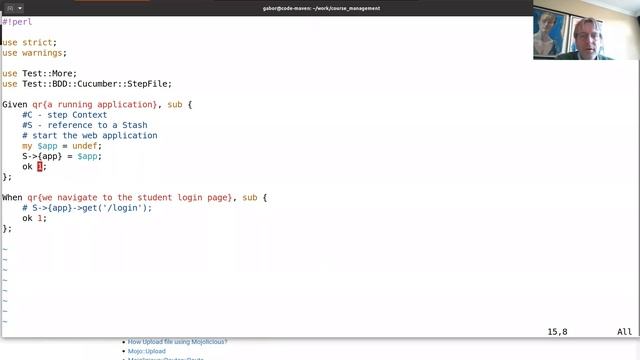Click 'When' keyword
The image size is (640, 360).
click(x=12, y=198)
